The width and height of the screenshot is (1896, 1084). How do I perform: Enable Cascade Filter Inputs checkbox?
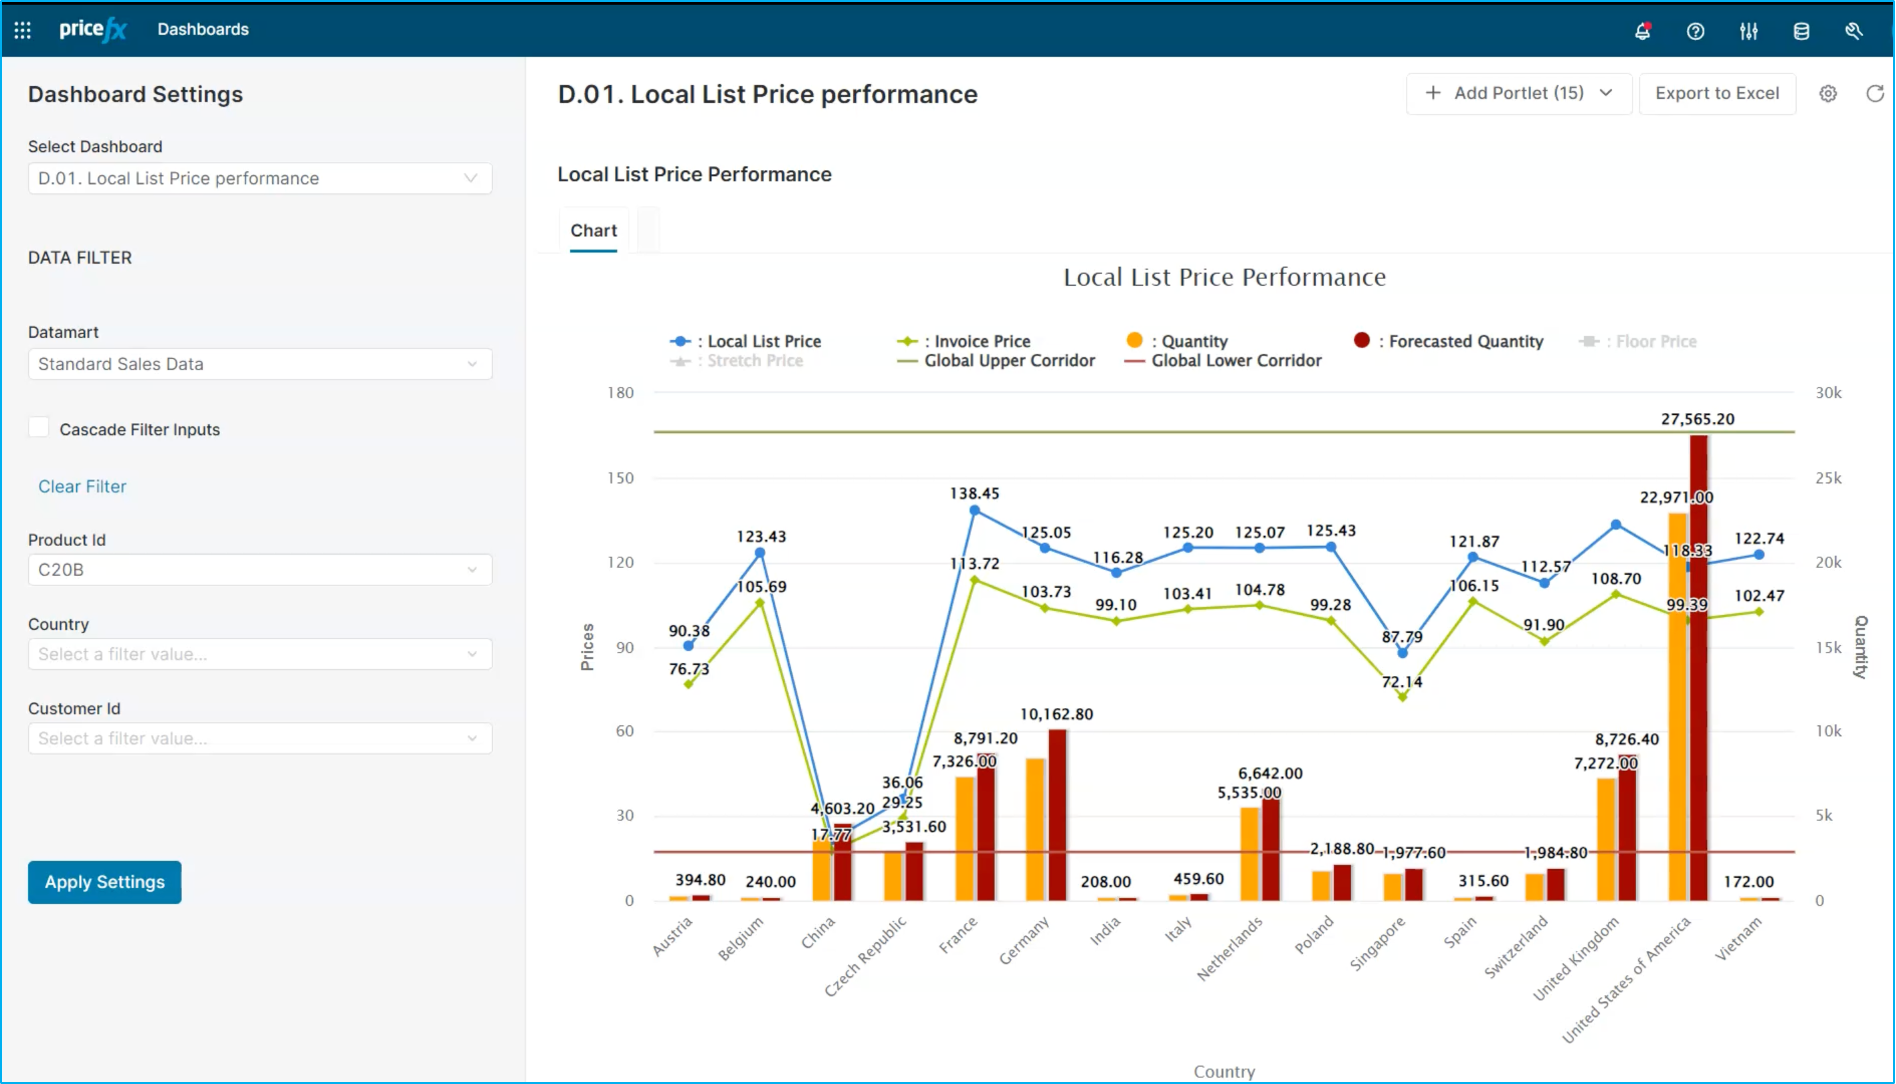pyautogui.click(x=39, y=428)
